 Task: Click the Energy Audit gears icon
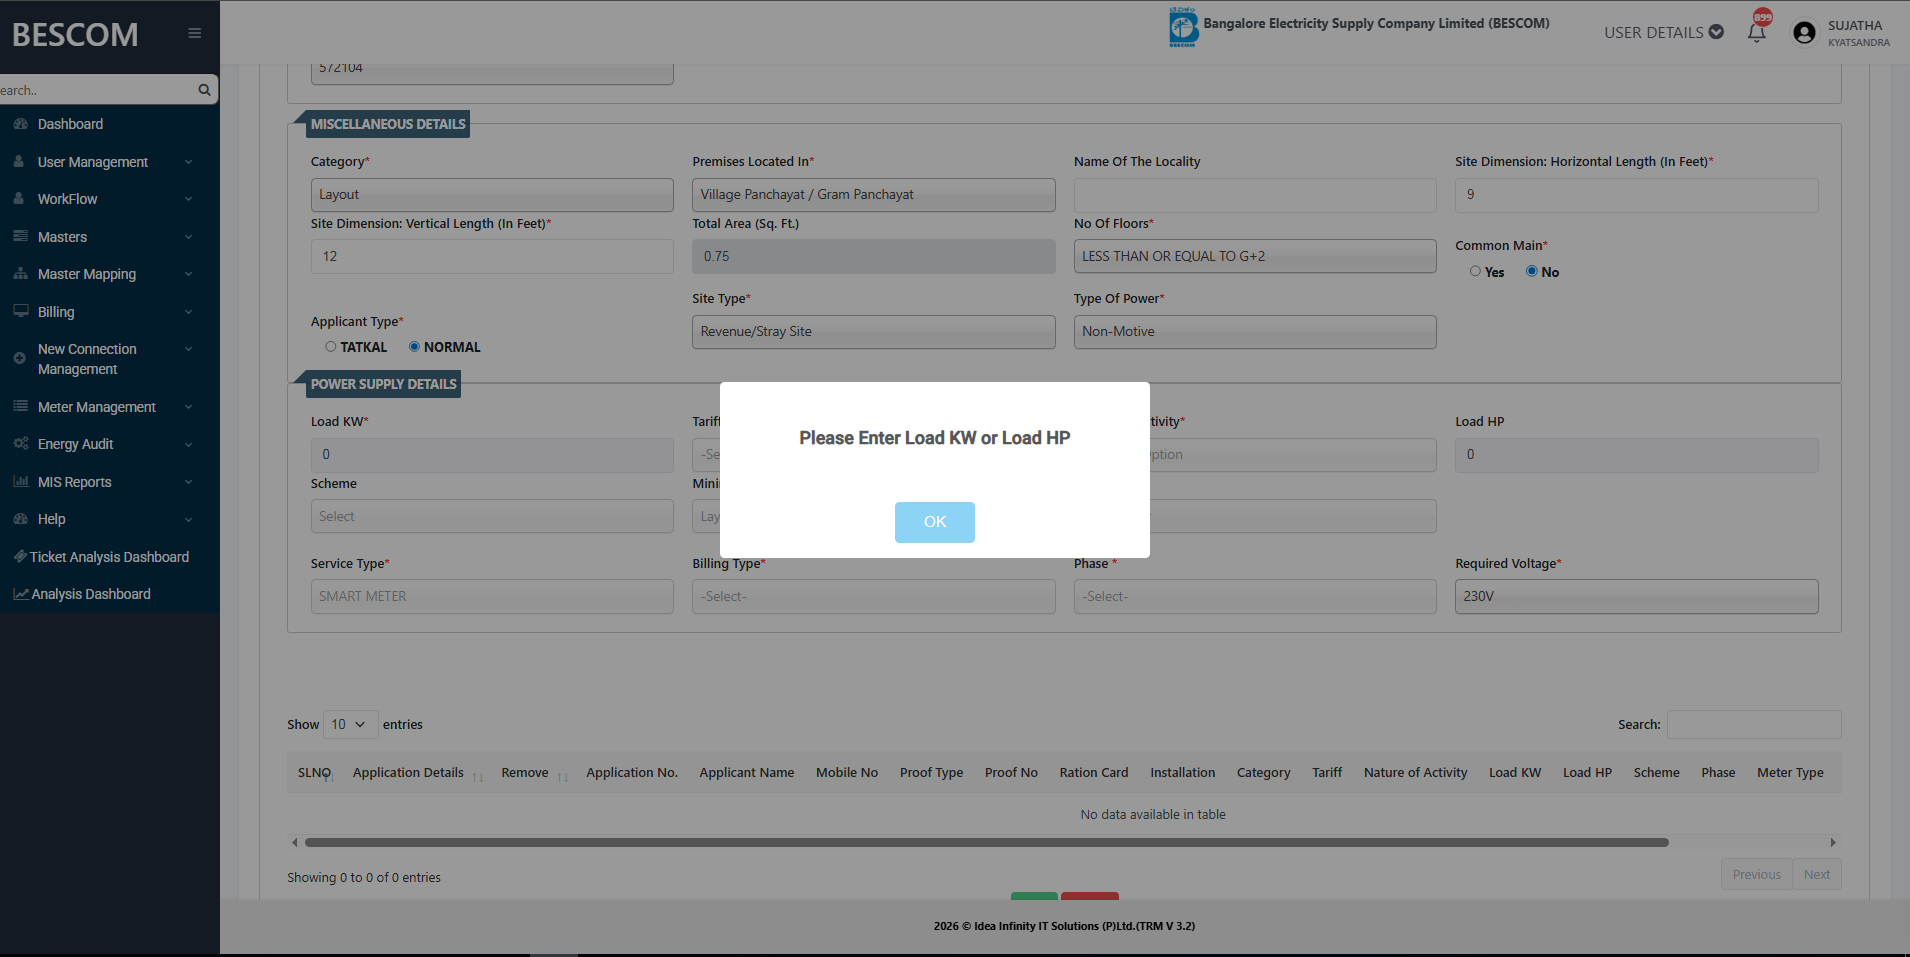20,443
